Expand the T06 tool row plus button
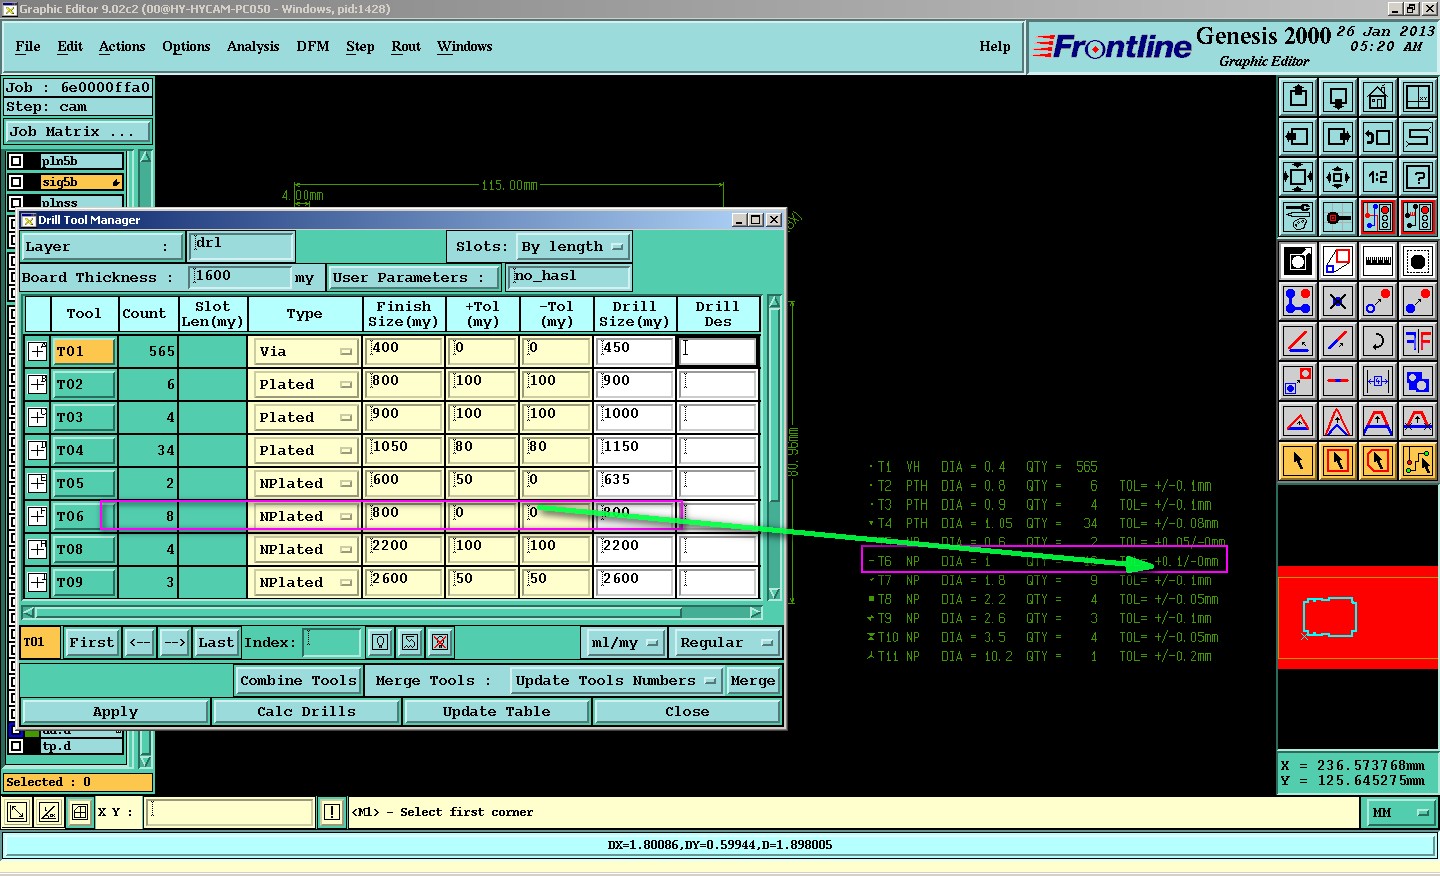The width and height of the screenshot is (1440, 876). point(37,516)
